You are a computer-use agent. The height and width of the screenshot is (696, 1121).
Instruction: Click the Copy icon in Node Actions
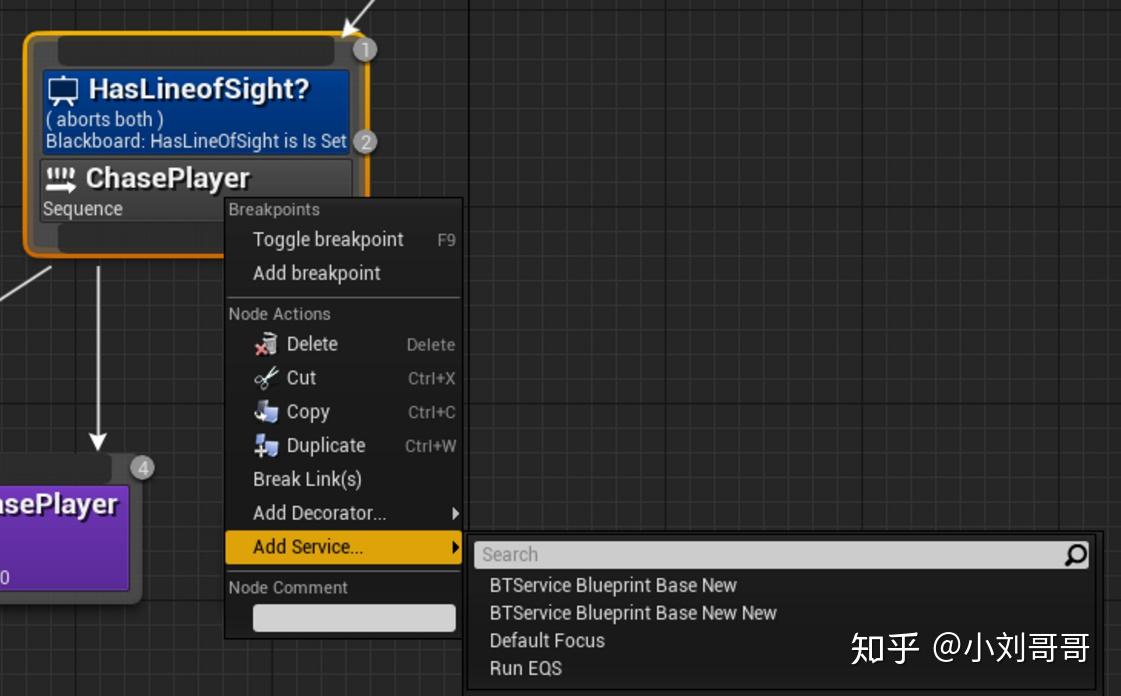(266, 412)
